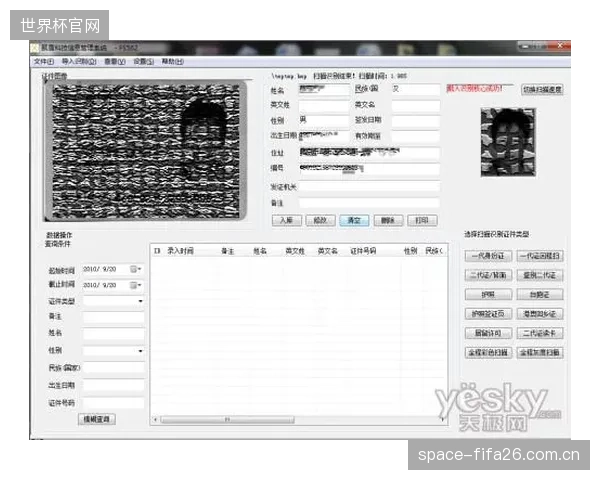Select 二代证/背面 document type
The height and width of the screenshot is (480, 600).
click(488, 275)
